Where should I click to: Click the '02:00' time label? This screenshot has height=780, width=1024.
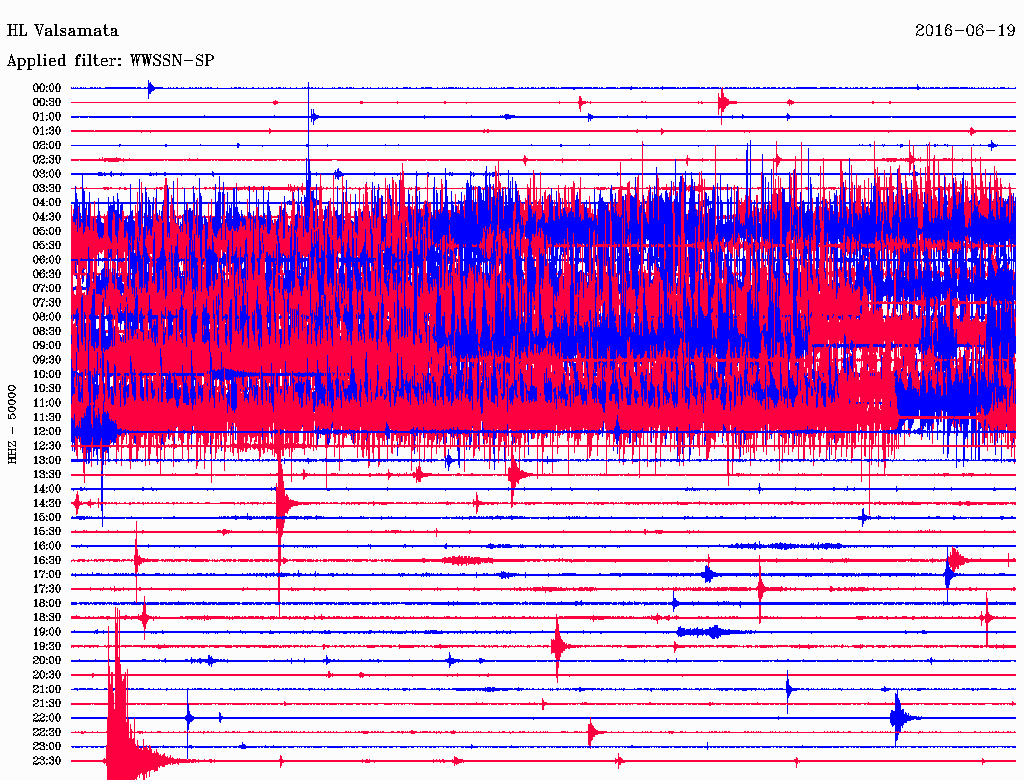pyautogui.click(x=47, y=145)
